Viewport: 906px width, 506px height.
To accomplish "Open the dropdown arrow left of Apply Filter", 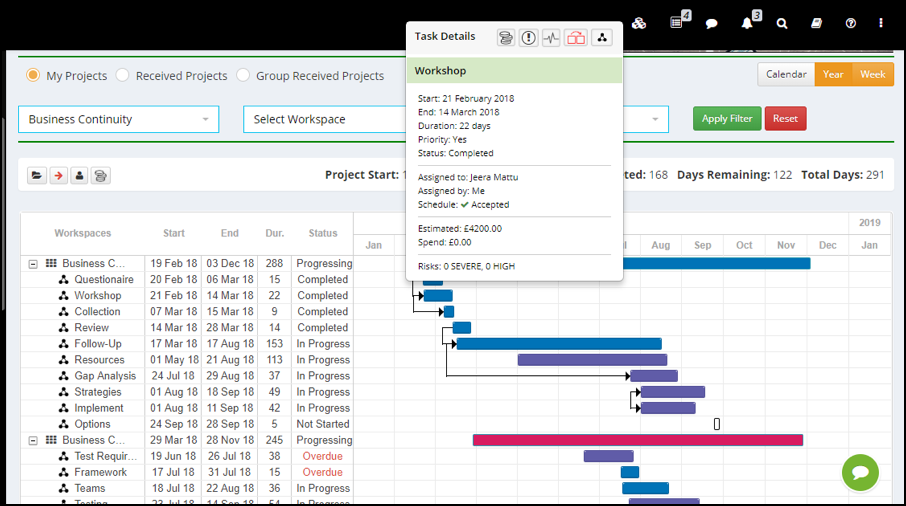I will pyautogui.click(x=655, y=119).
